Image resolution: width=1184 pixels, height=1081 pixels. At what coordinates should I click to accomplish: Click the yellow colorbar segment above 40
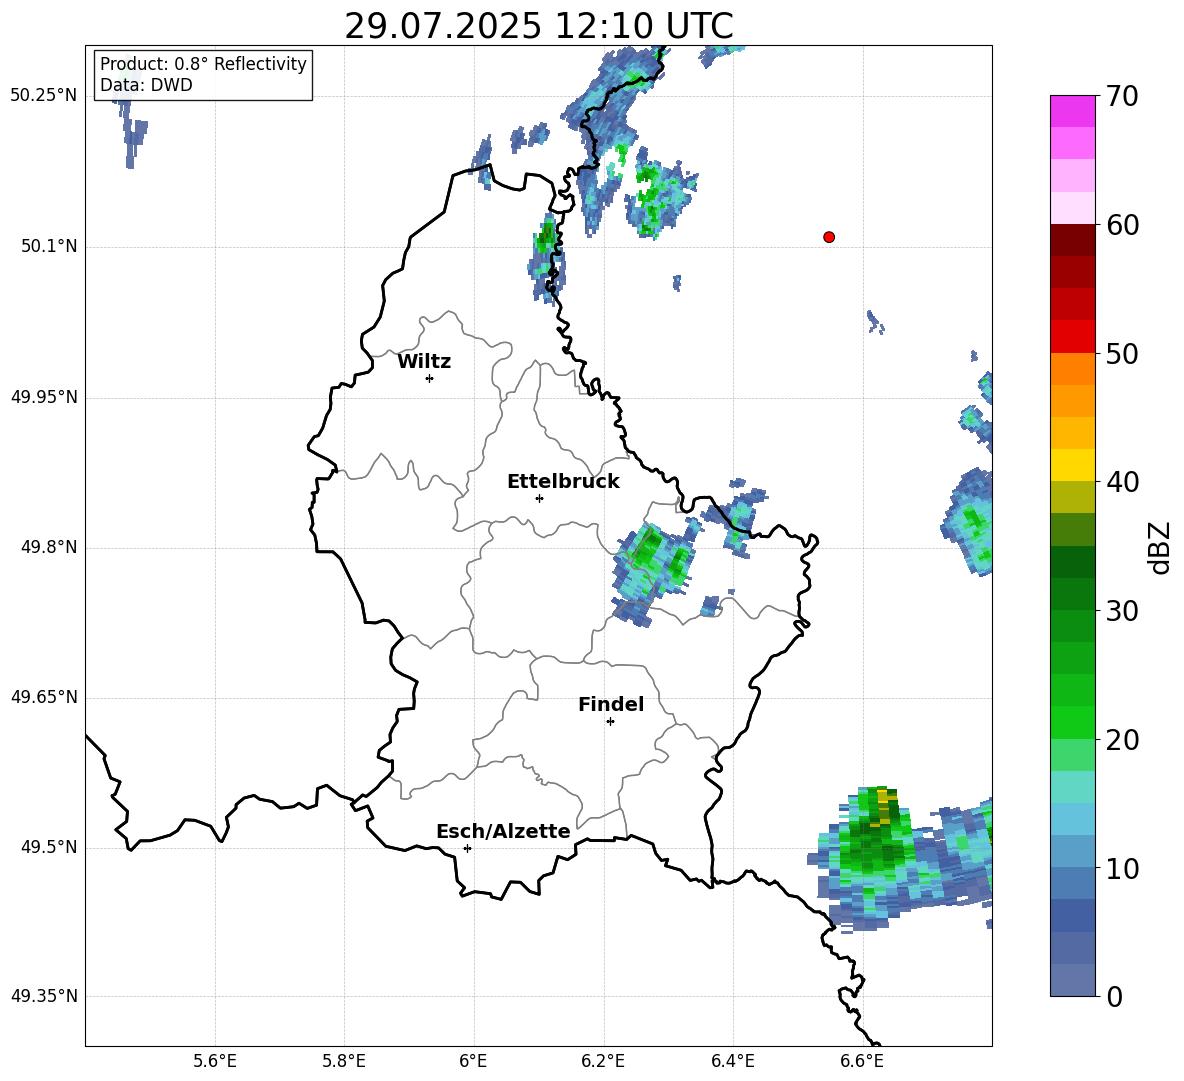point(1072,465)
